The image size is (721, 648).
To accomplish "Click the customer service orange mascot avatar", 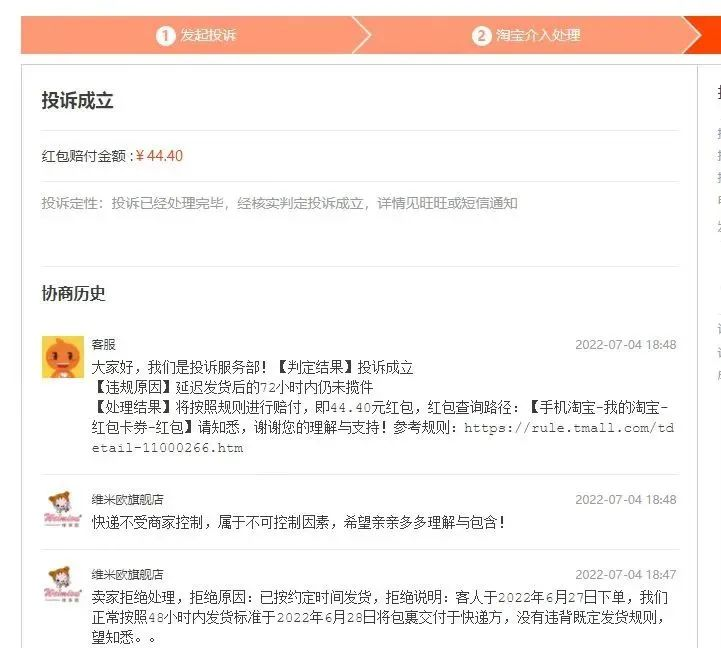I will click(x=63, y=357).
